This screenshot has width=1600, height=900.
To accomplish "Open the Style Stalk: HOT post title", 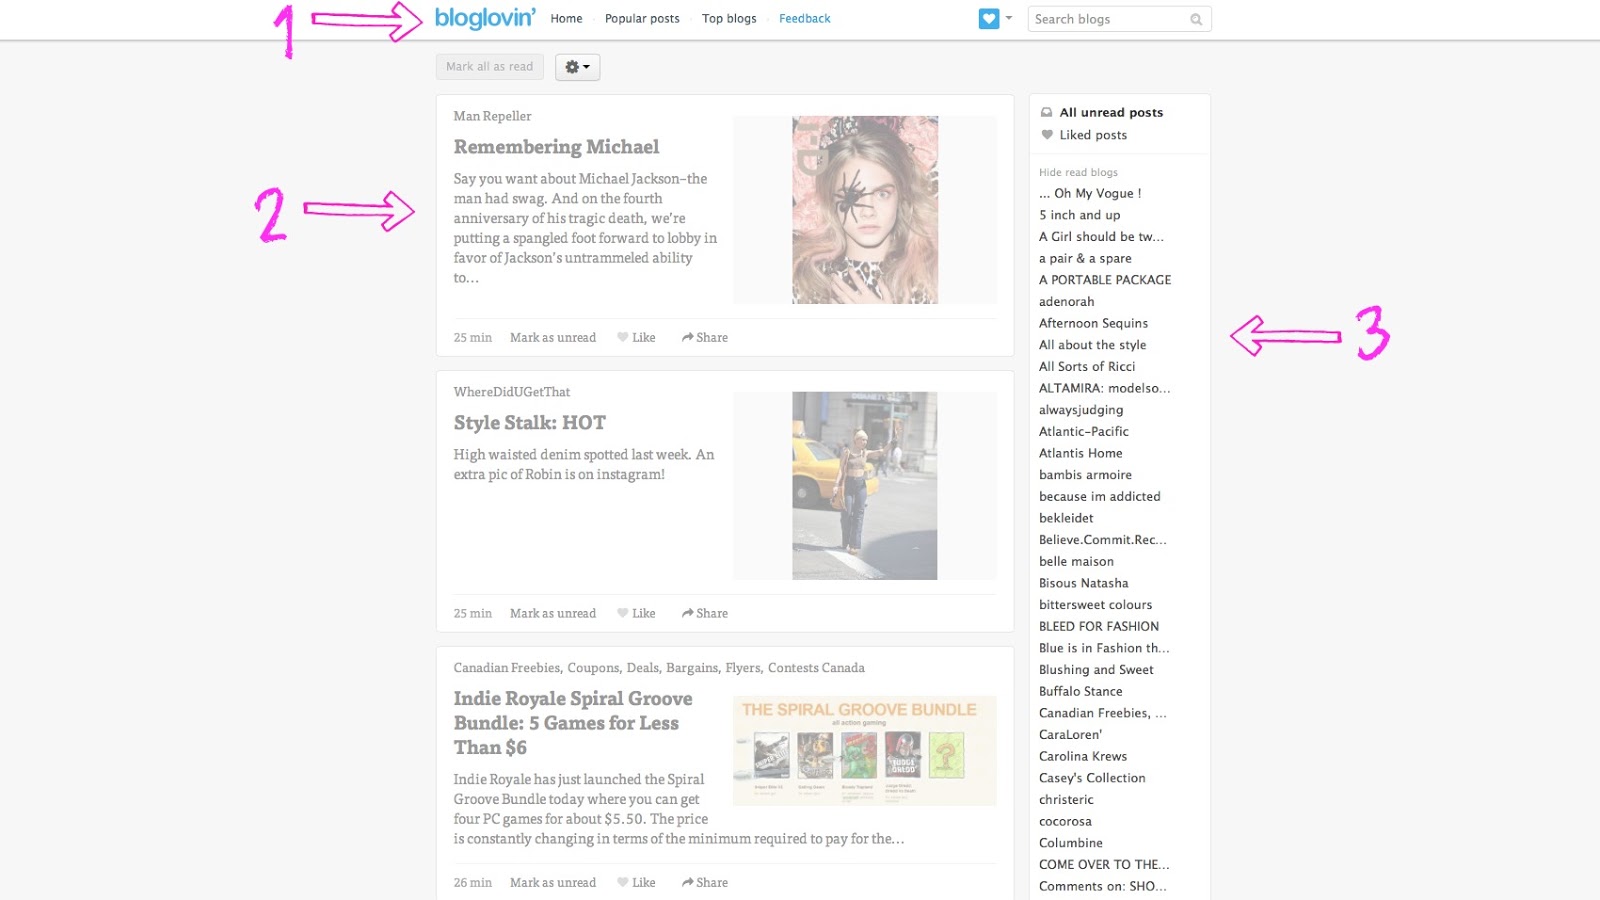I will [x=530, y=423].
